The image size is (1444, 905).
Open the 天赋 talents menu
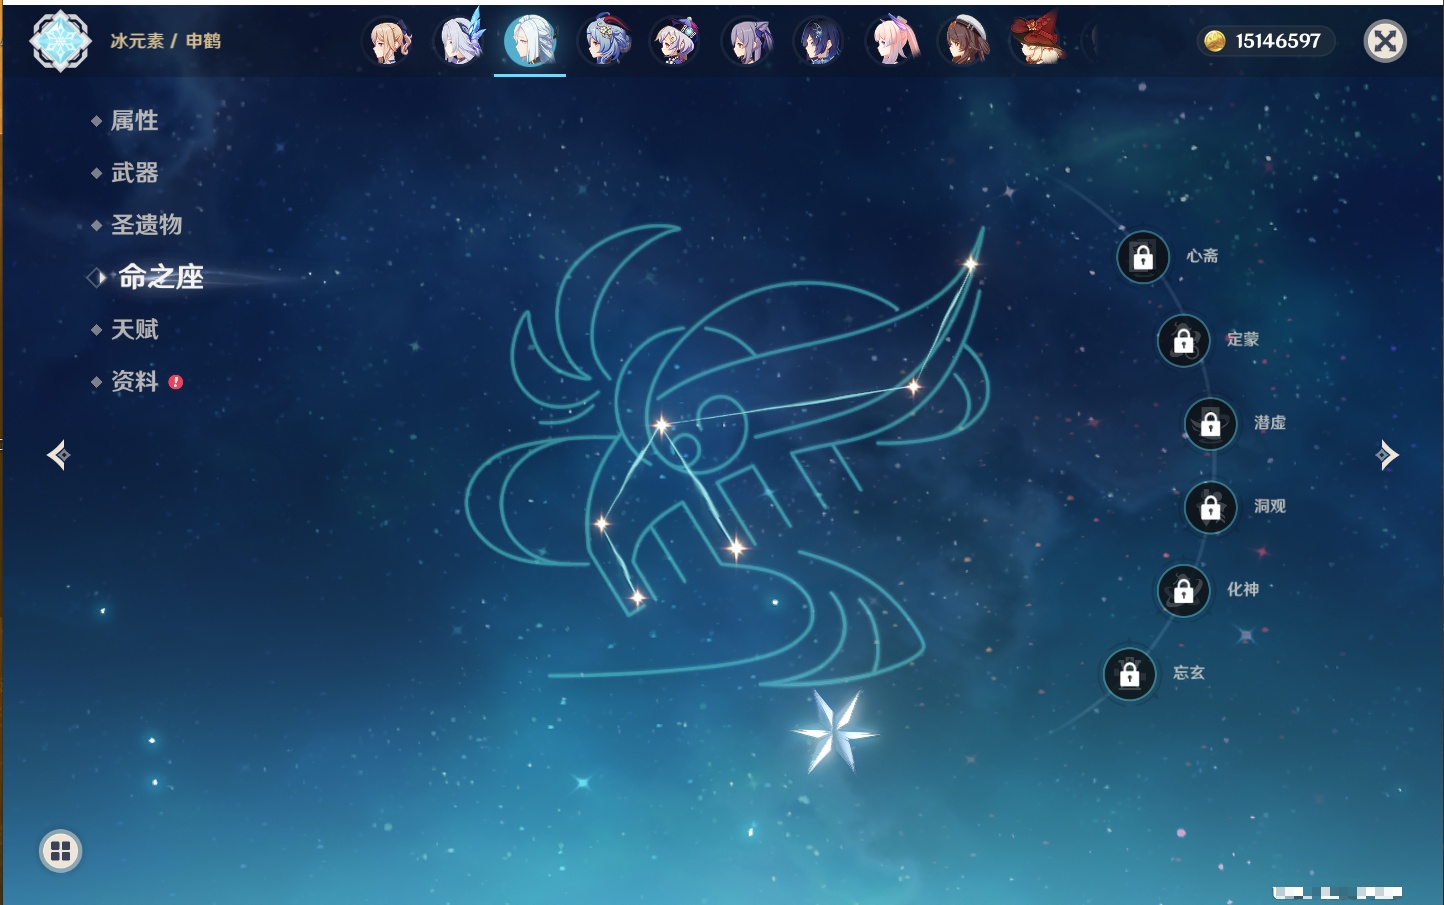134,329
